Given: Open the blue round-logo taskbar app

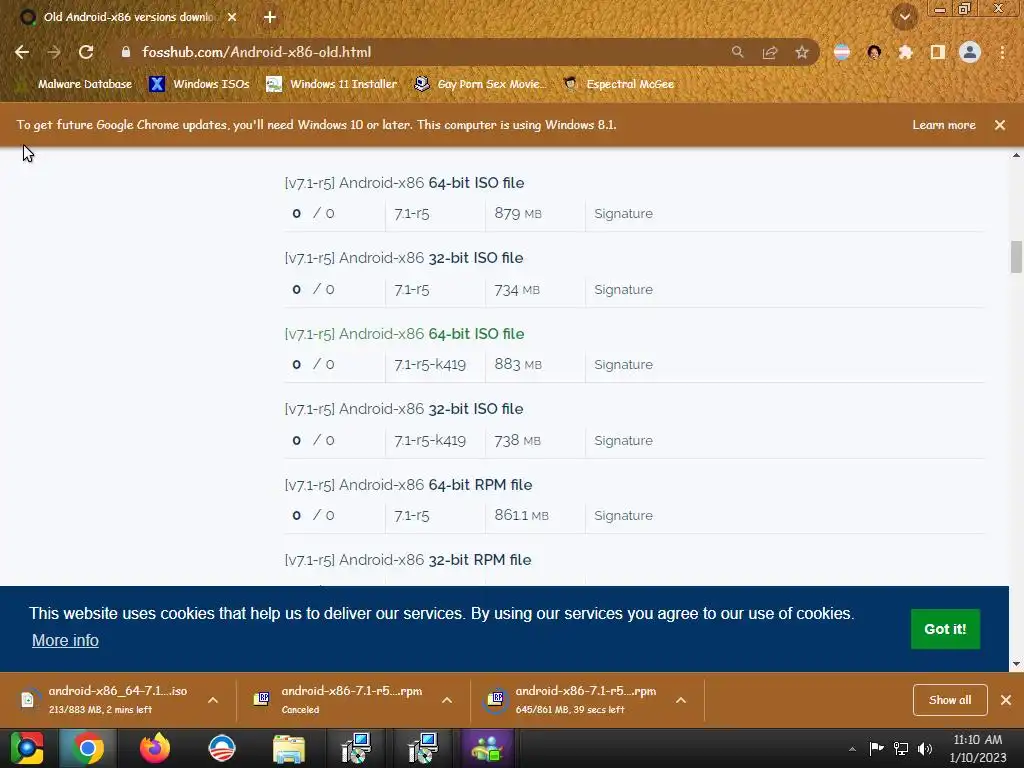Looking at the screenshot, I should [x=221, y=748].
